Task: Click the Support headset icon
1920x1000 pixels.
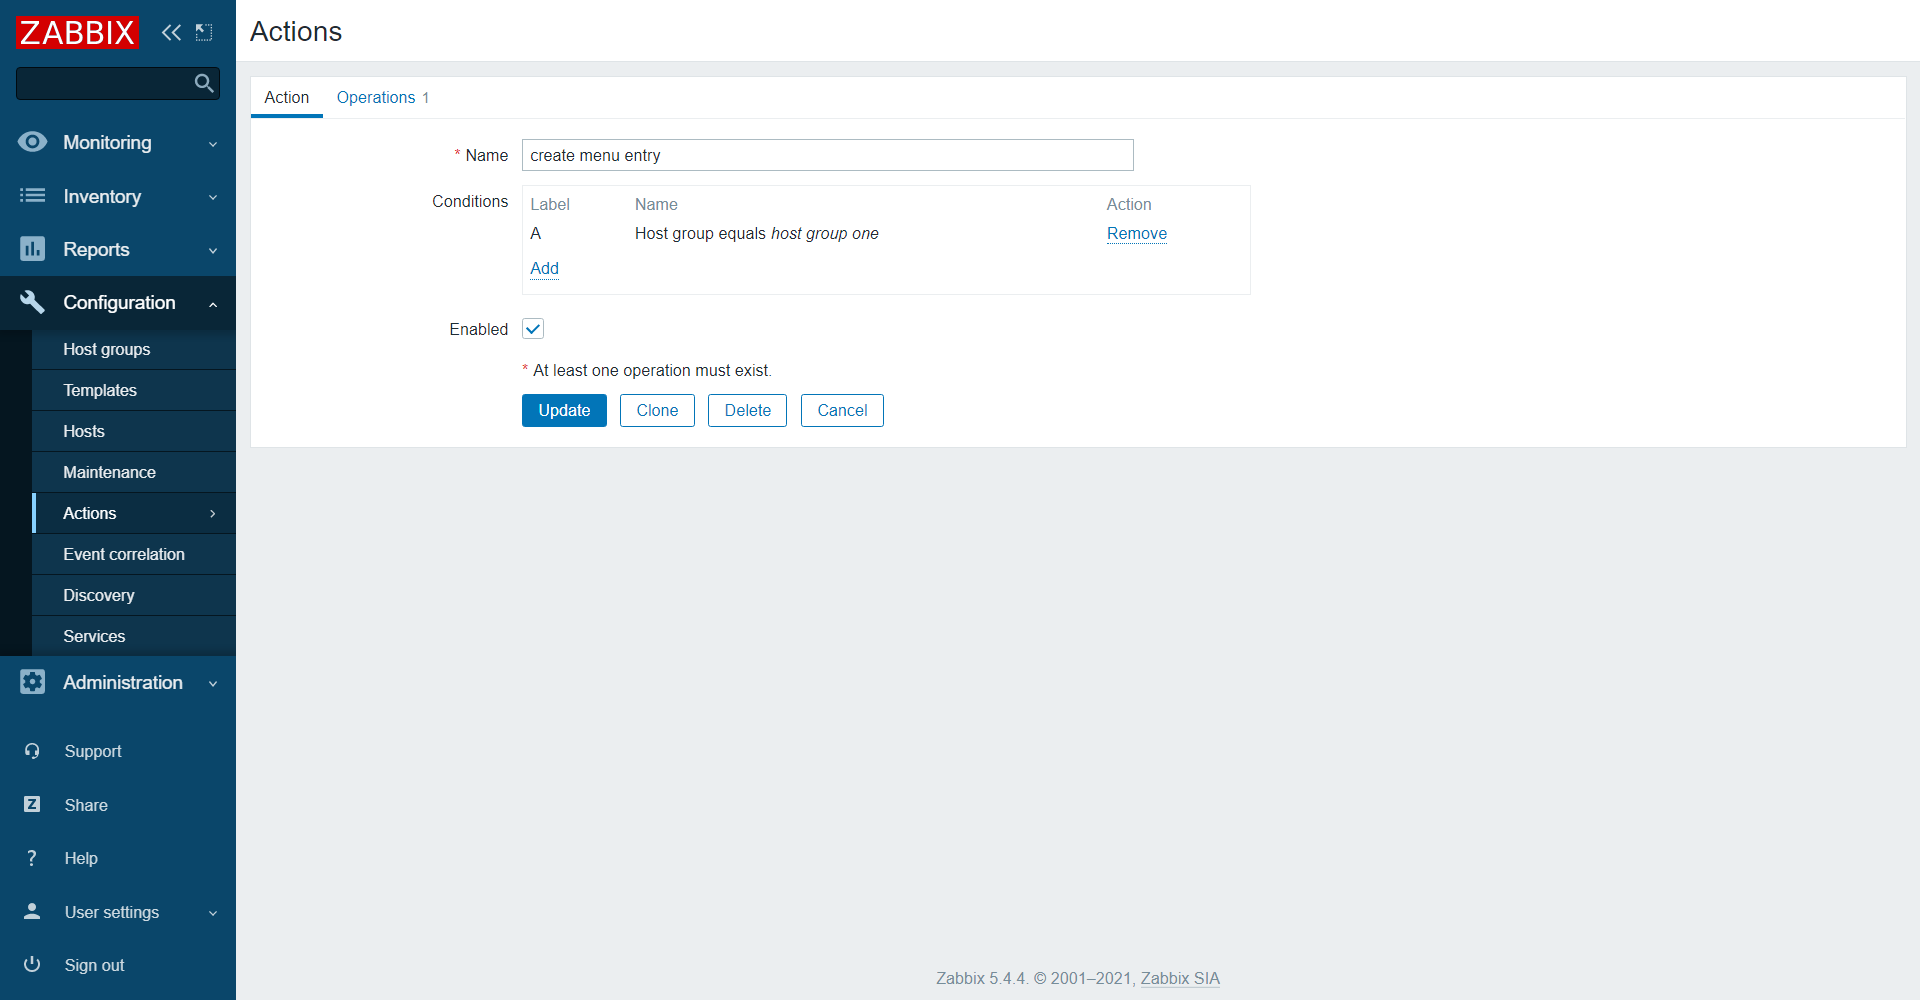Action: click(x=32, y=751)
